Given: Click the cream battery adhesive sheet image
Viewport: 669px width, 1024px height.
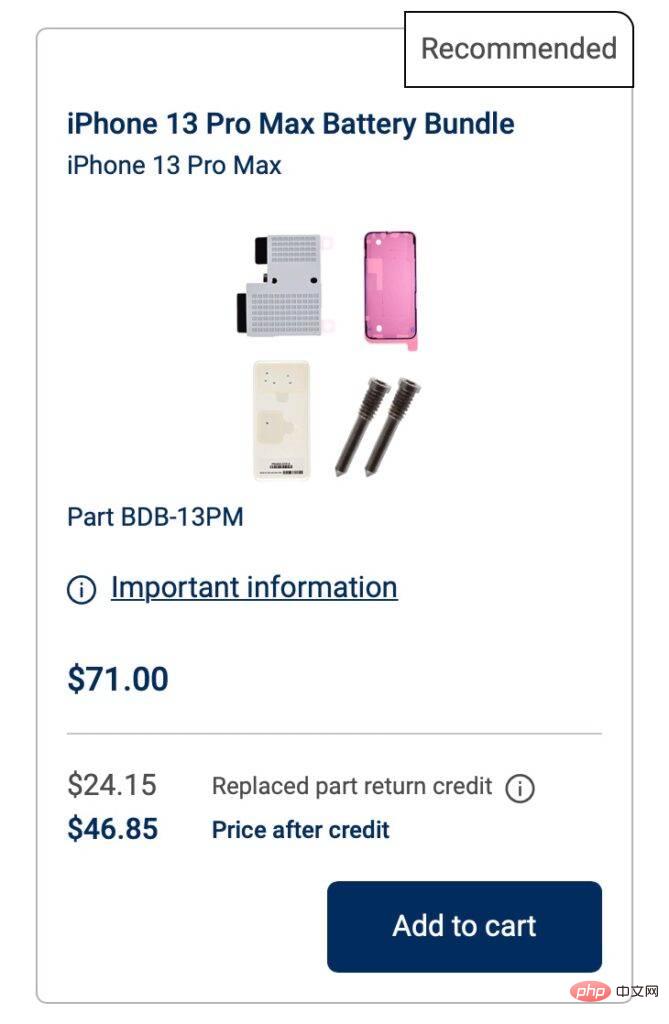Looking at the screenshot, I should [281, 421].
